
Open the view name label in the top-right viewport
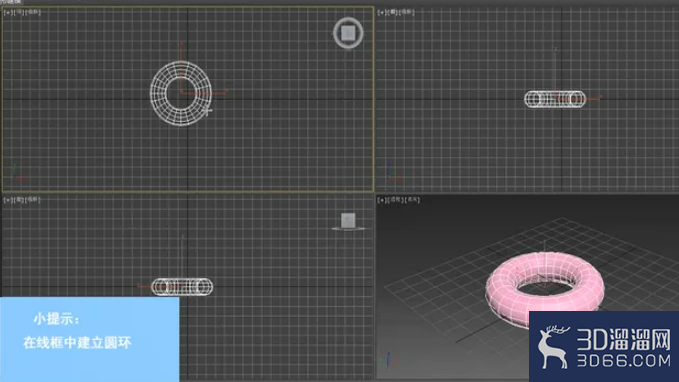pos(392,13)
